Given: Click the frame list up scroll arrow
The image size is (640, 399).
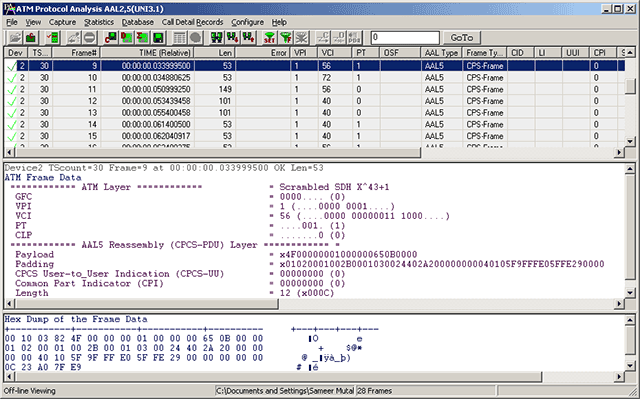Looking at the screenshot, I should tap(630, 53).
